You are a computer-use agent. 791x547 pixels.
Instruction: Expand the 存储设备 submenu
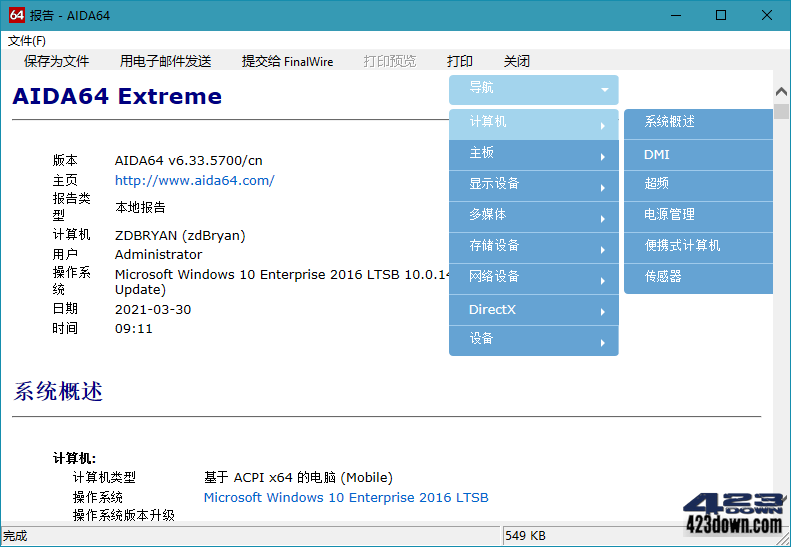pyautogui.click(x=534, y=248)
